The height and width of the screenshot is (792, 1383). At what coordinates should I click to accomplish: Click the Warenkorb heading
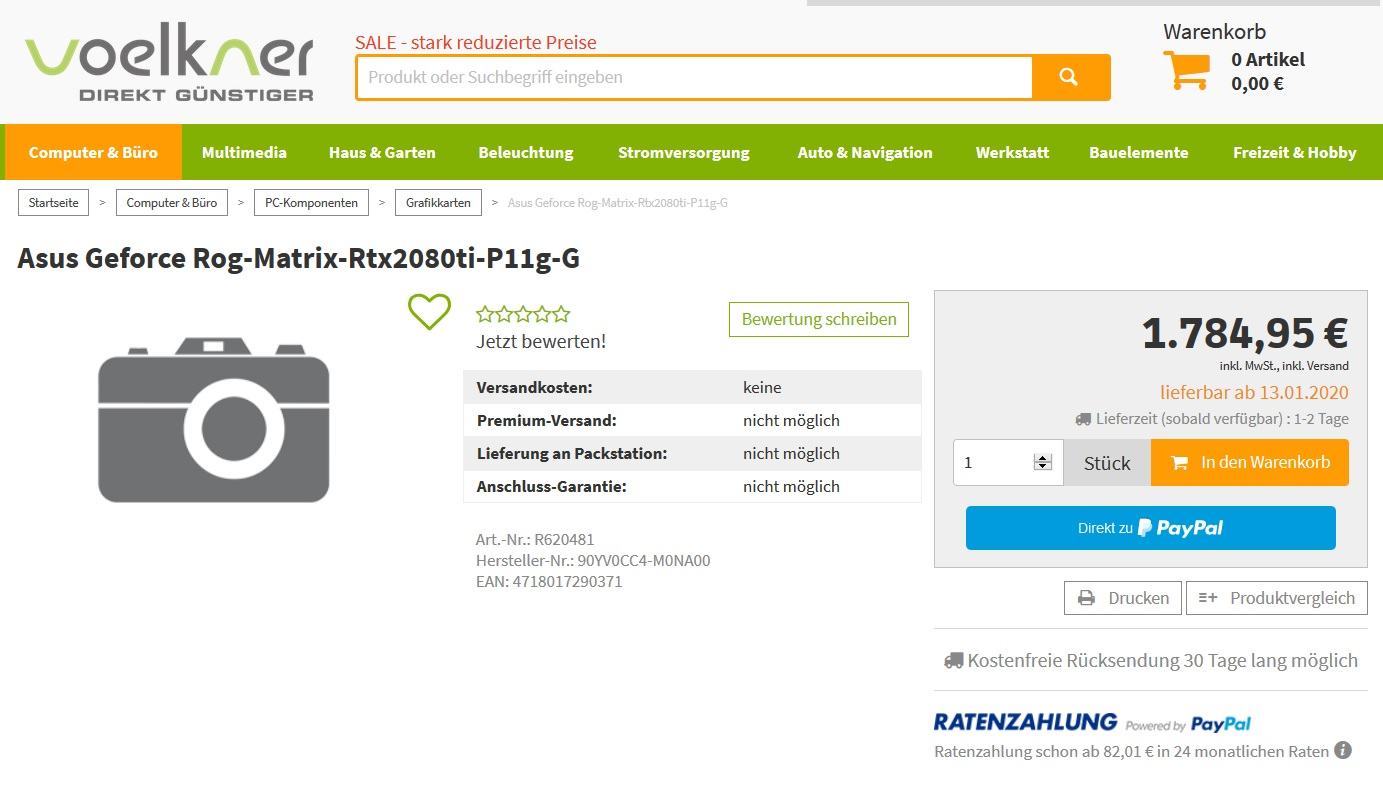click(x=1214, y=31)
